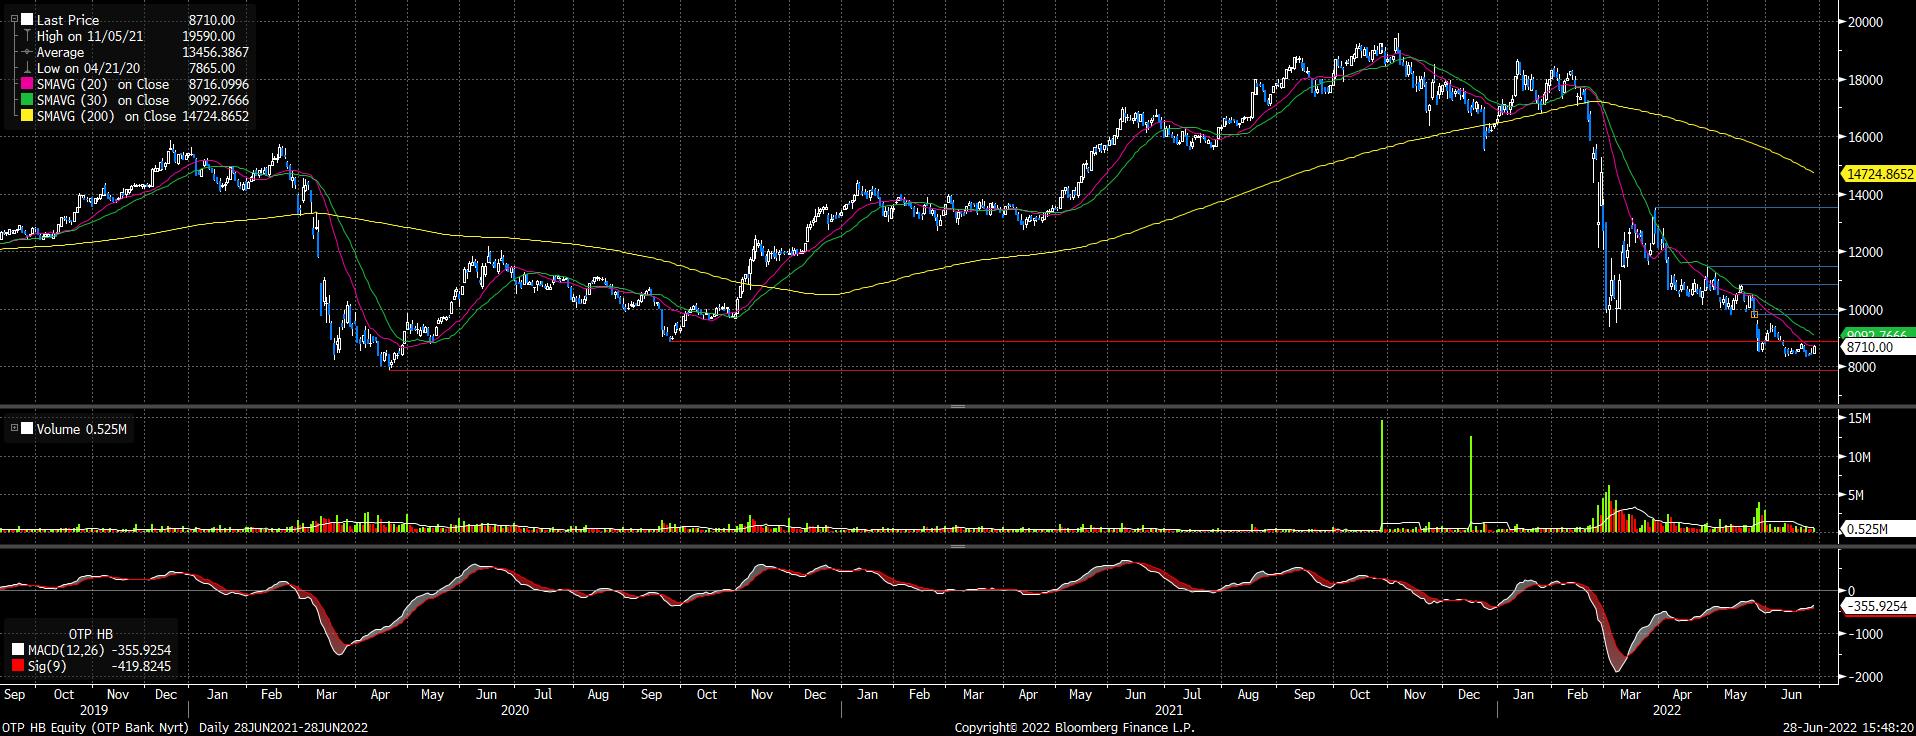Select the 'Last Price' legend label
This screenshot has height=736, width=1916.
[68, 20]
